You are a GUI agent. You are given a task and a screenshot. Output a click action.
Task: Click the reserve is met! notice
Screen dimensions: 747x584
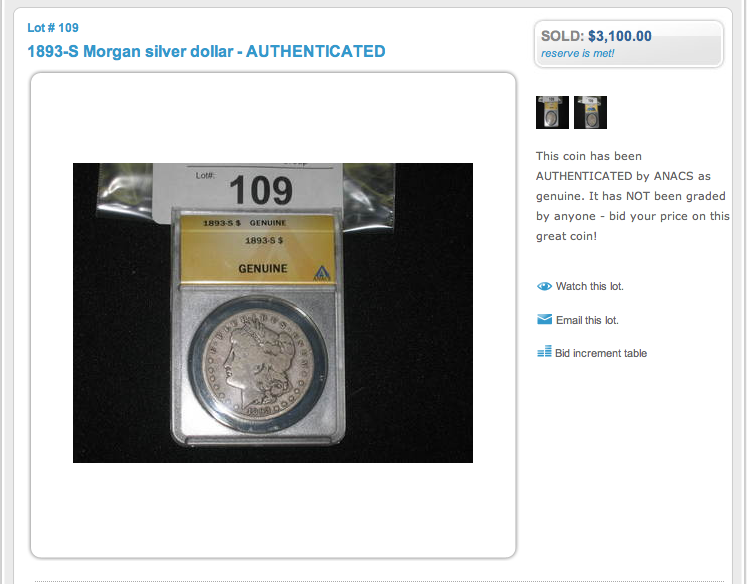coord(577,53)
